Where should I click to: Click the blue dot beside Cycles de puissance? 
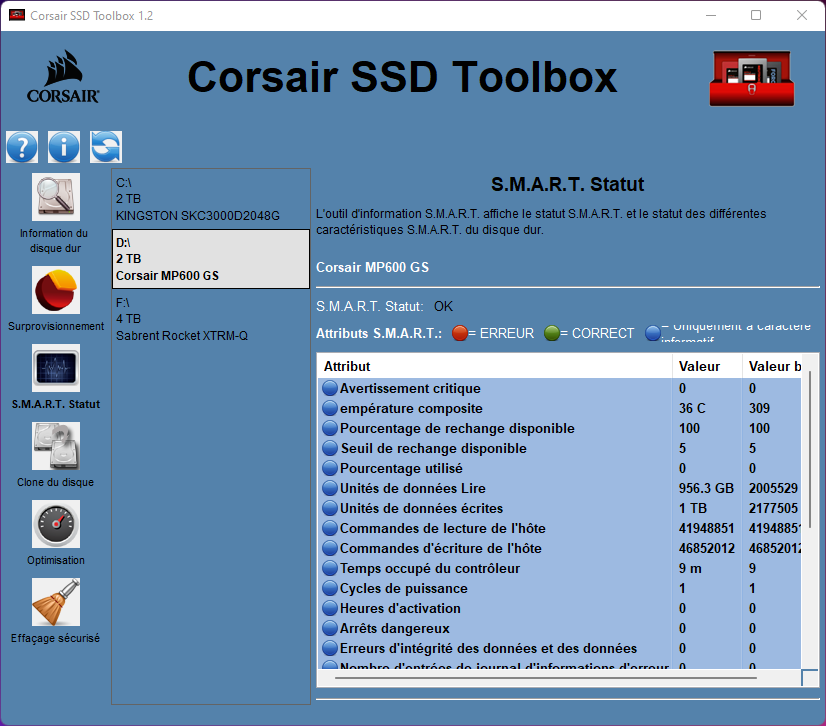coord(330,588)
